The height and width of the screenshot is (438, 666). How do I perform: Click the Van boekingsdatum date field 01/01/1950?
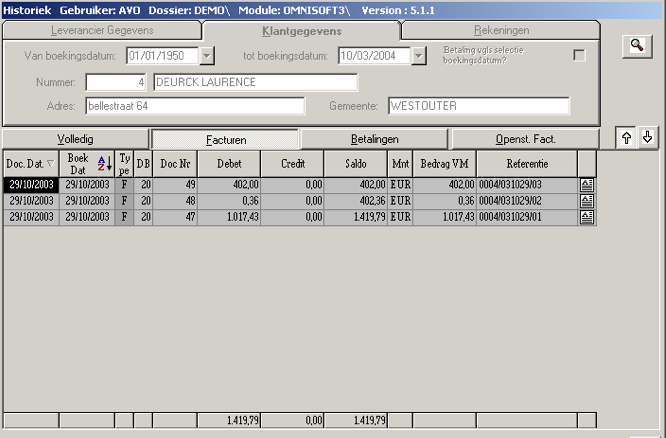pyautogui.click(x=162, y=56)
